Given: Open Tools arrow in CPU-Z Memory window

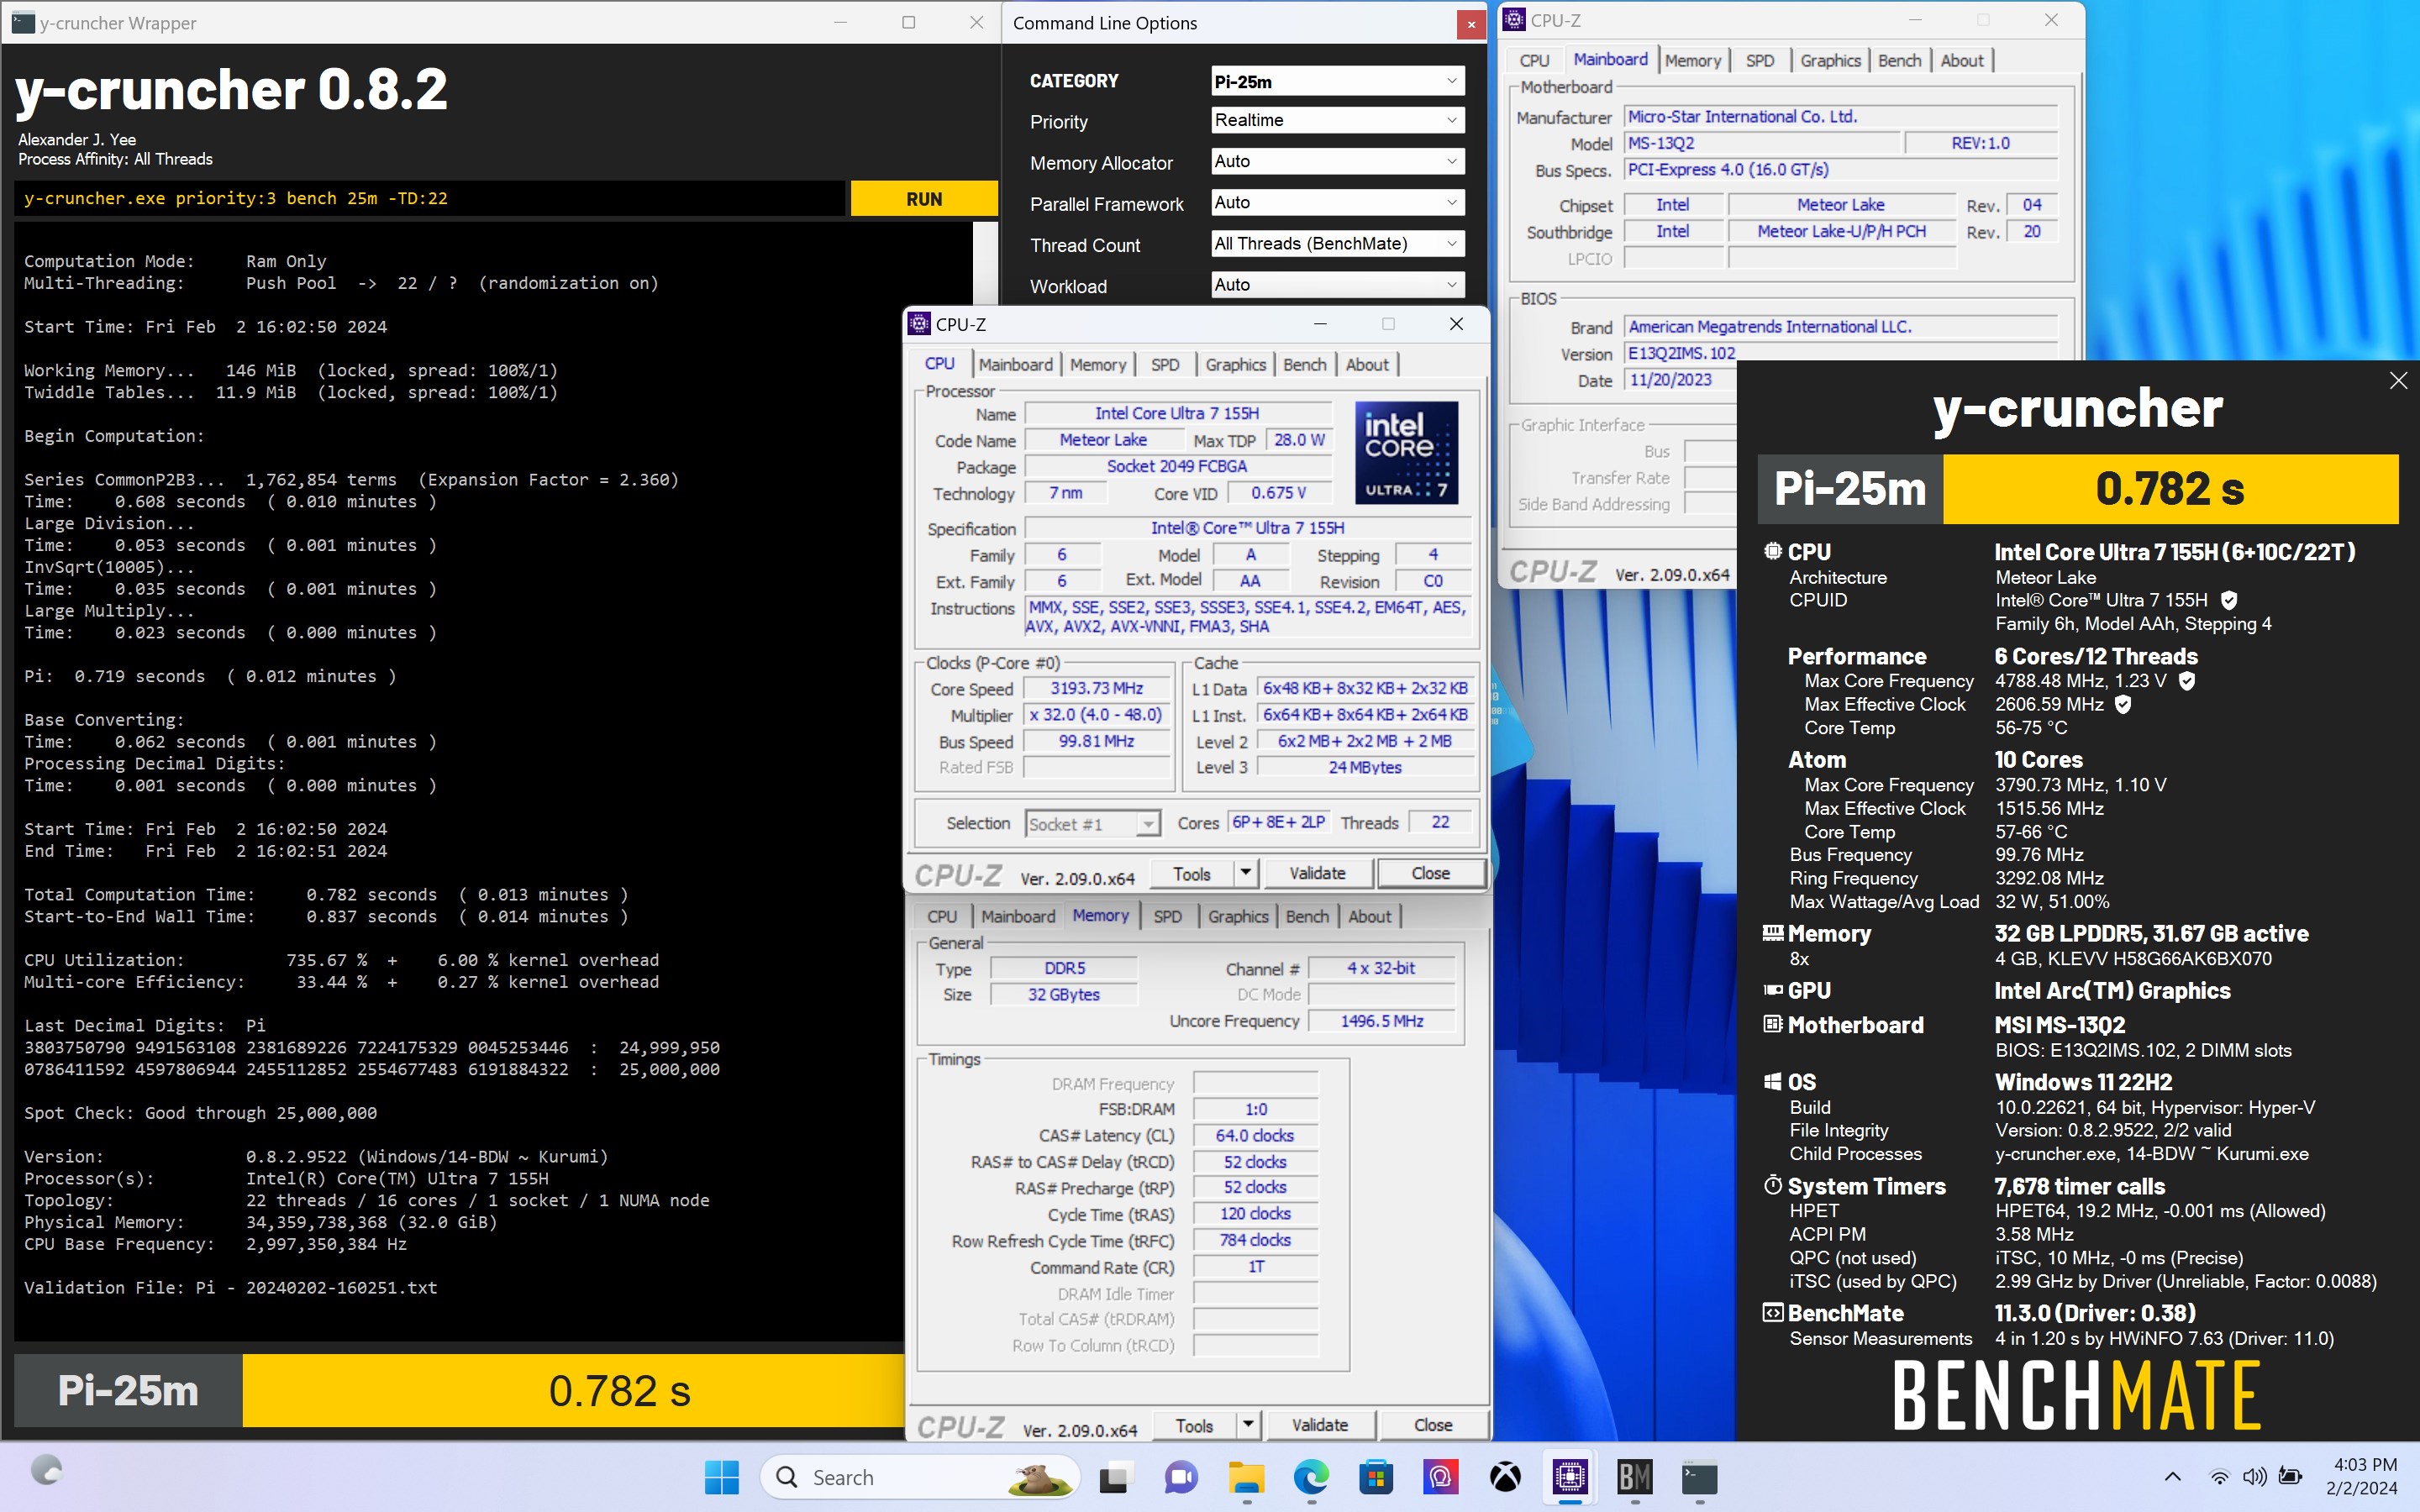Looking at the screenshot, I should [1248, 1425].
